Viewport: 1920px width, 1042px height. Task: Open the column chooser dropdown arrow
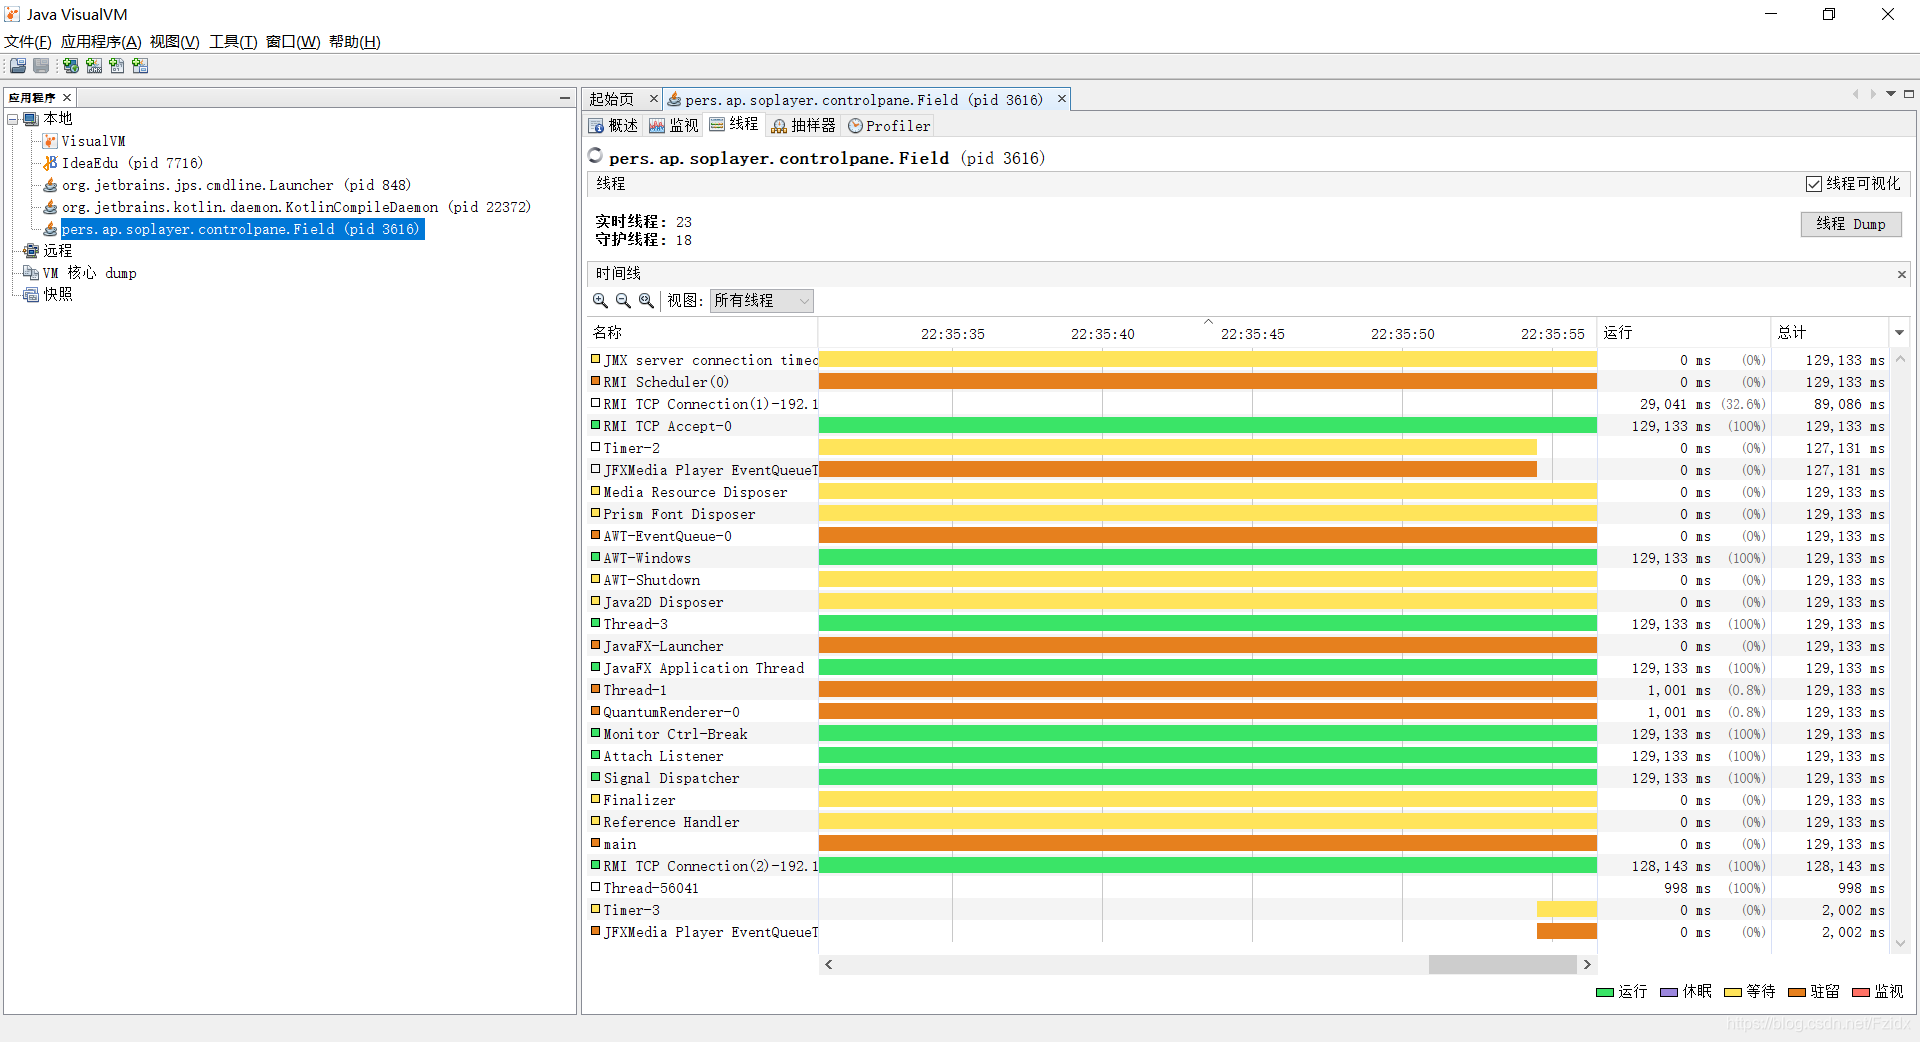[1899, 333]
